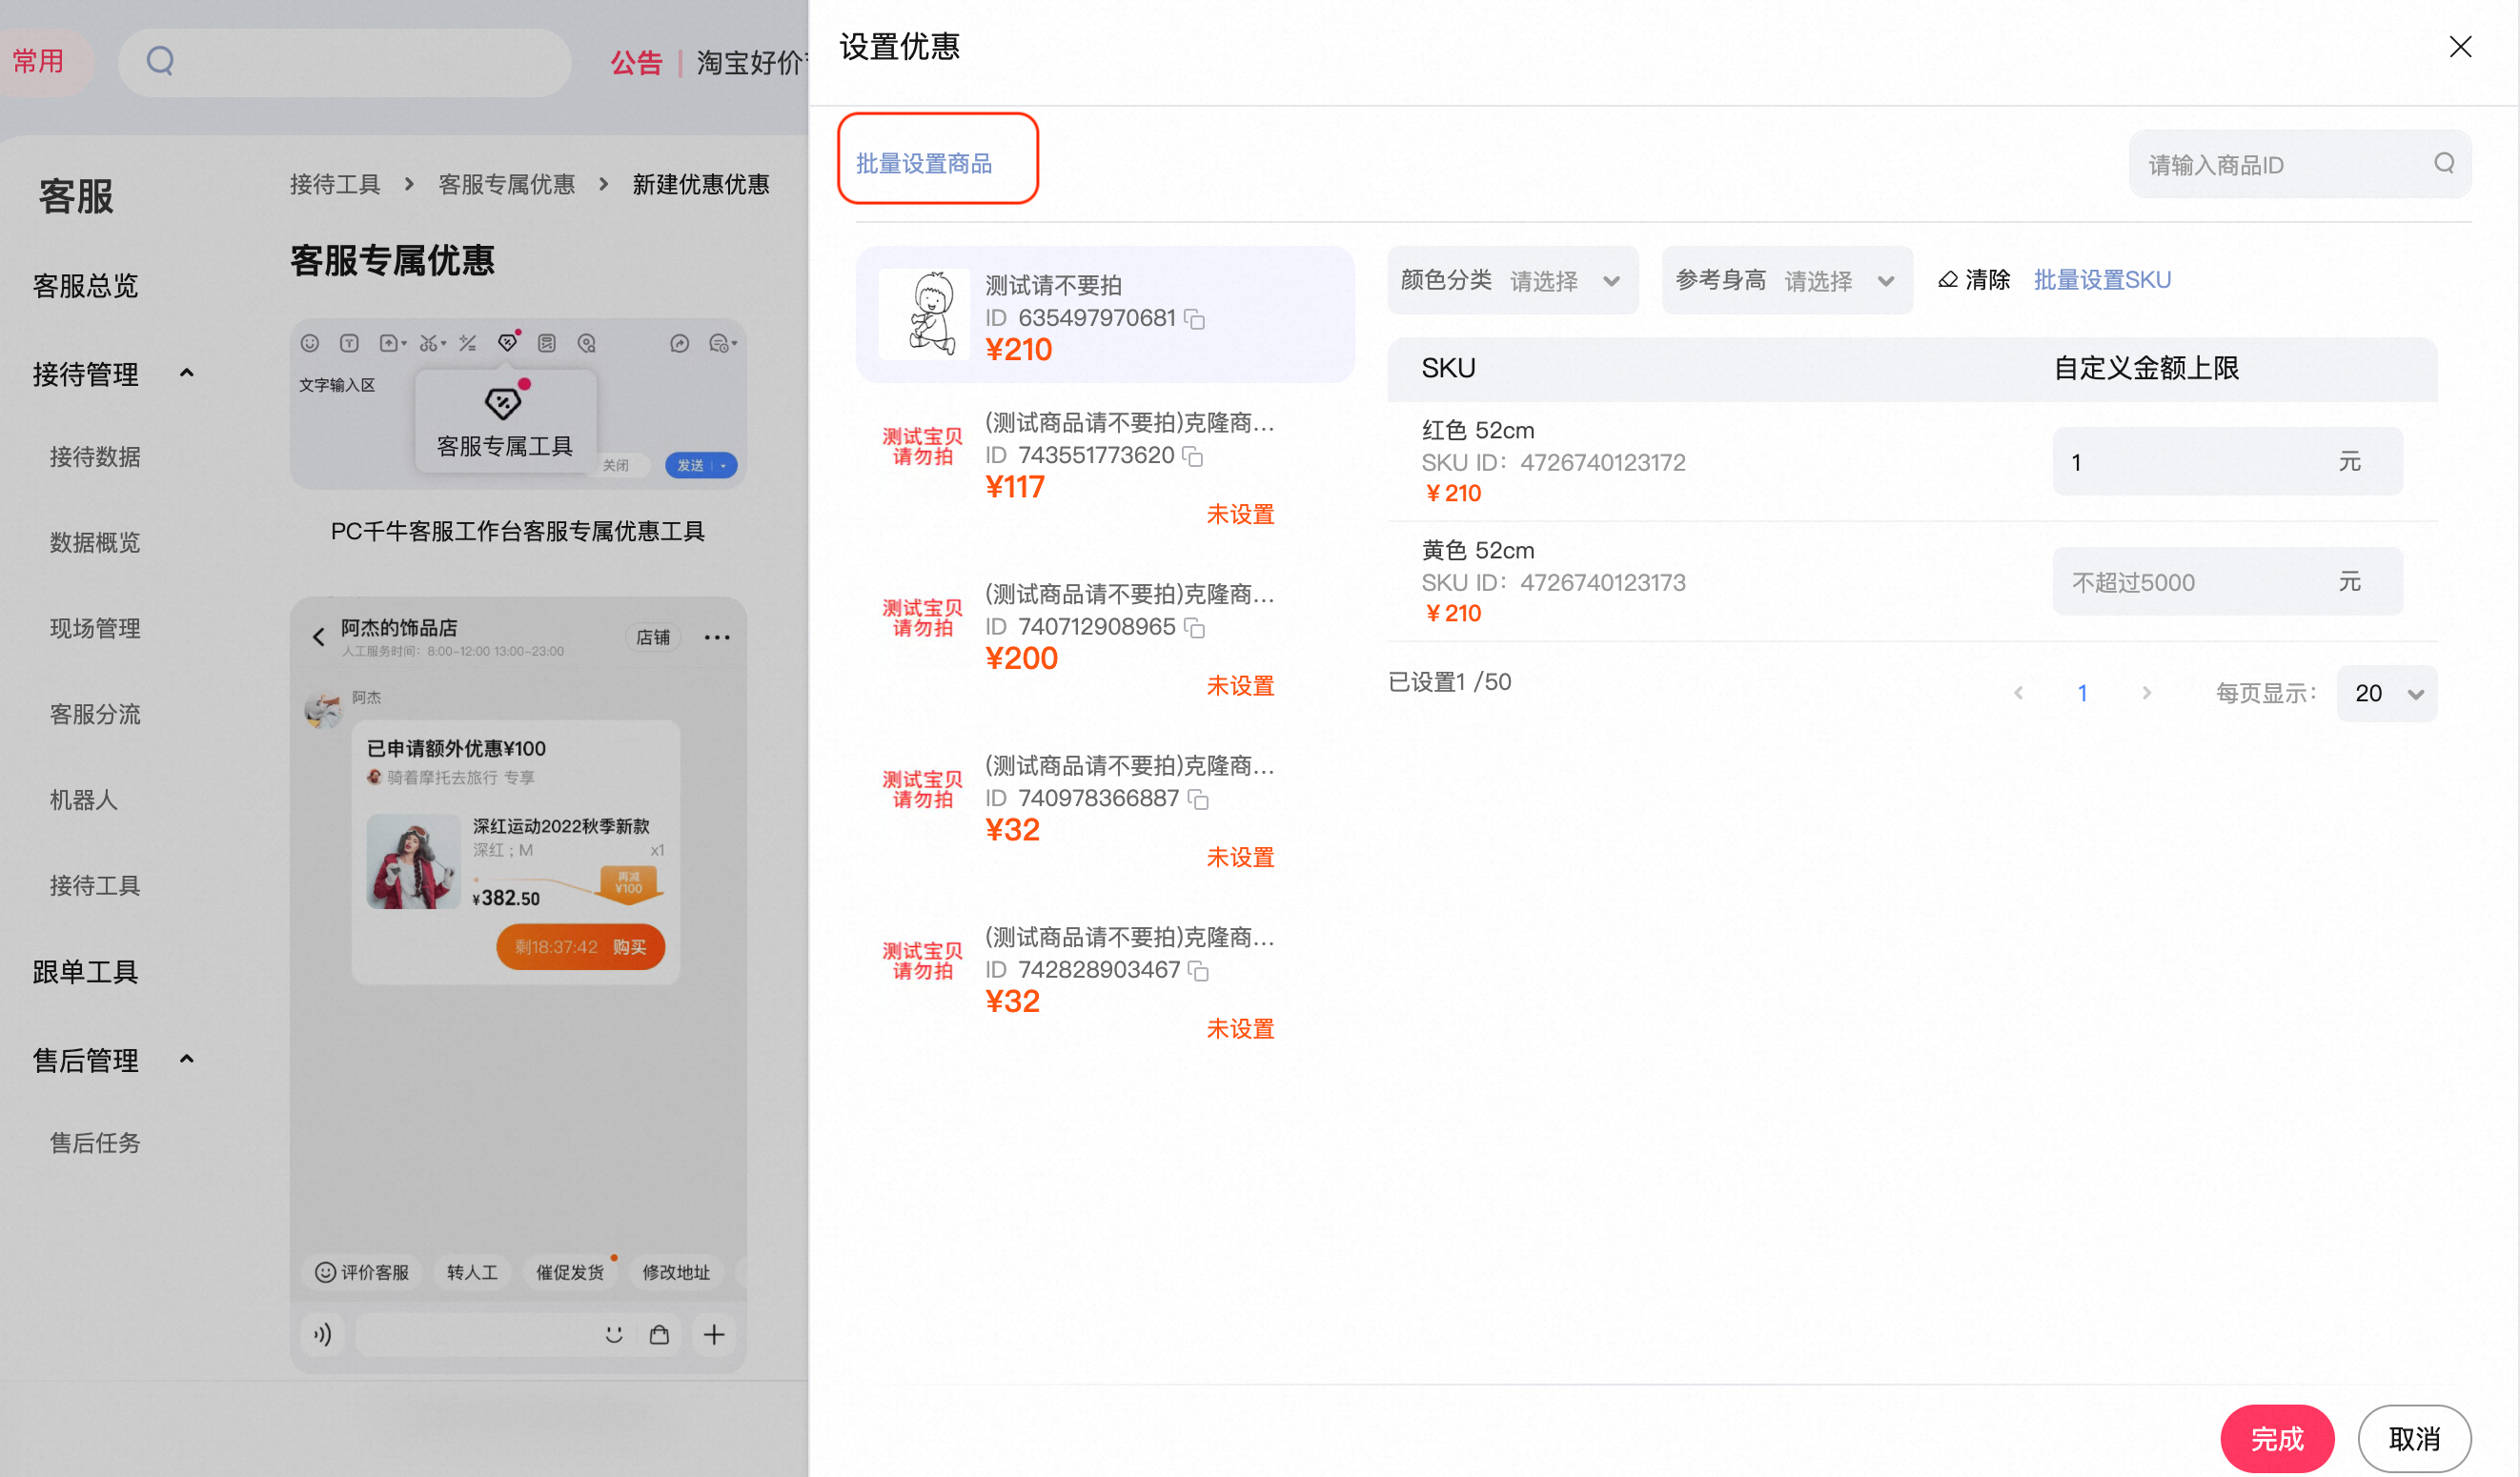Image resolution: width=2520 pixels, height=1477 pixels.
Task: Open the three-dot menu in chat preview
Action: (717, 637)
